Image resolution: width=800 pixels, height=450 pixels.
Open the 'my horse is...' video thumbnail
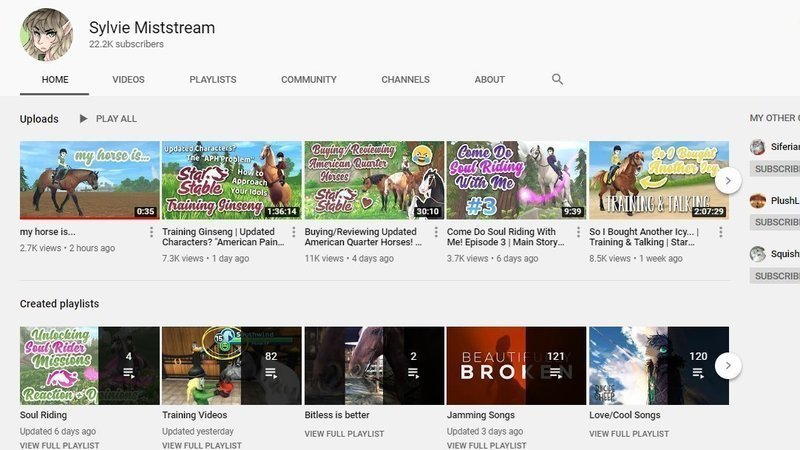90,180
